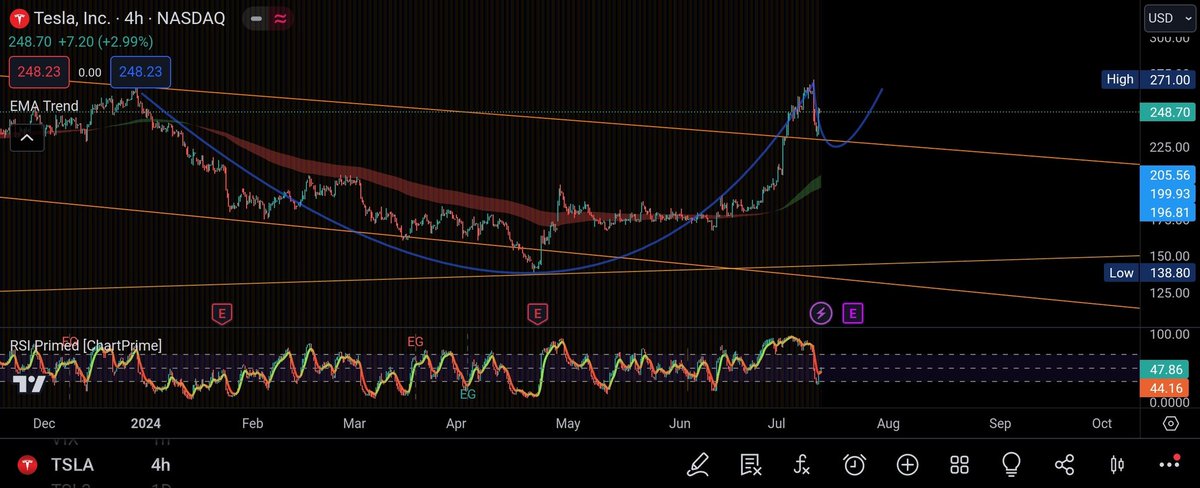This screenshot has height=488, width=1200.
Task: Change the candlestick chart type
Action: tap(1116, 464)
